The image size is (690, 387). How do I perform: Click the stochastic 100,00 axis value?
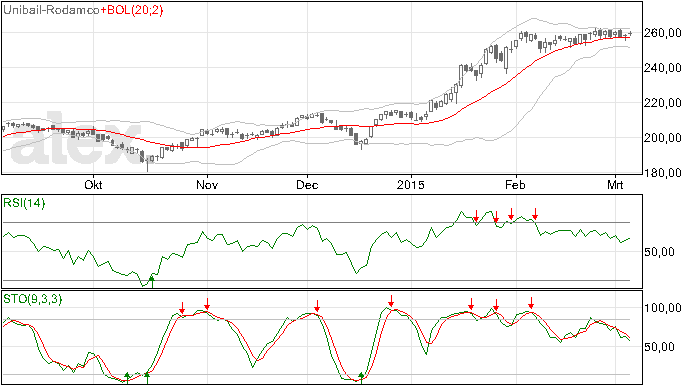pyautogui.click(x=663, y=308)
